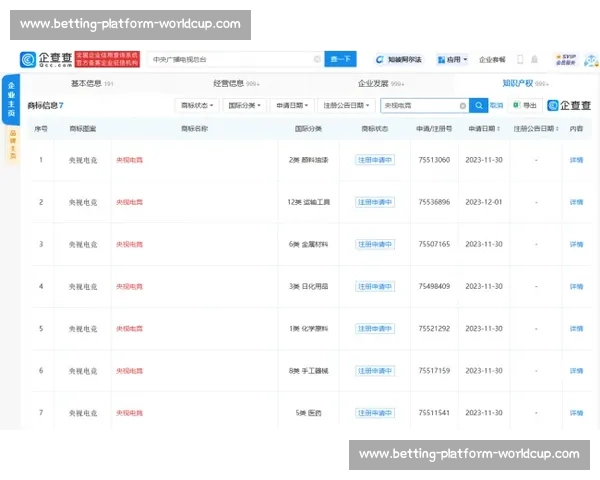The width and height of the screenshot is (600, 480).
Task: Expand the 应用 apps dropdown
Action: [x=453, y=60]
